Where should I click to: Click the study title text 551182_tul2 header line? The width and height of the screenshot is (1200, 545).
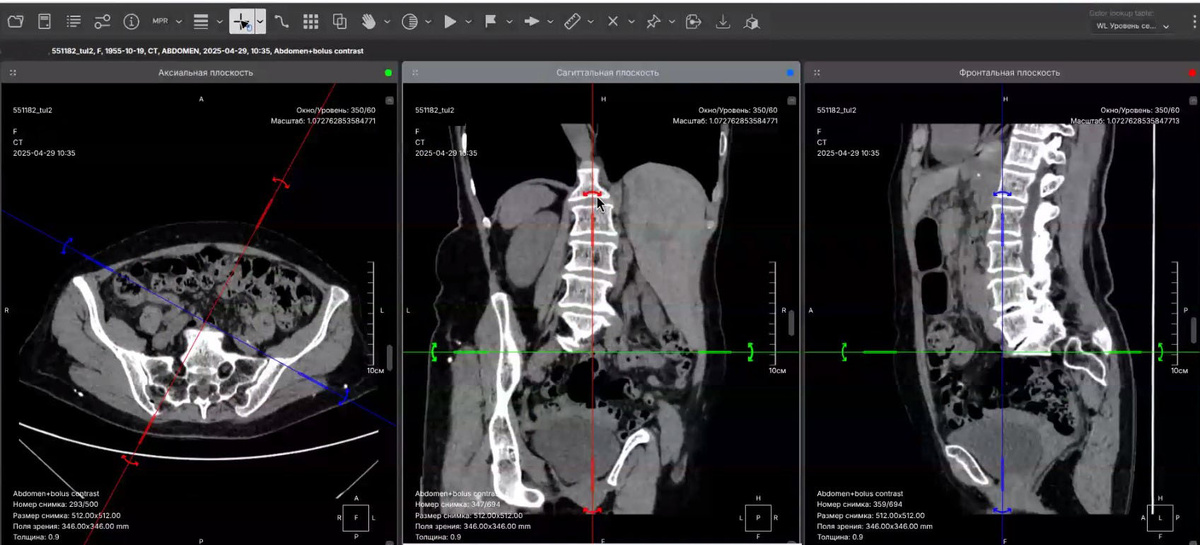point(206,50)
